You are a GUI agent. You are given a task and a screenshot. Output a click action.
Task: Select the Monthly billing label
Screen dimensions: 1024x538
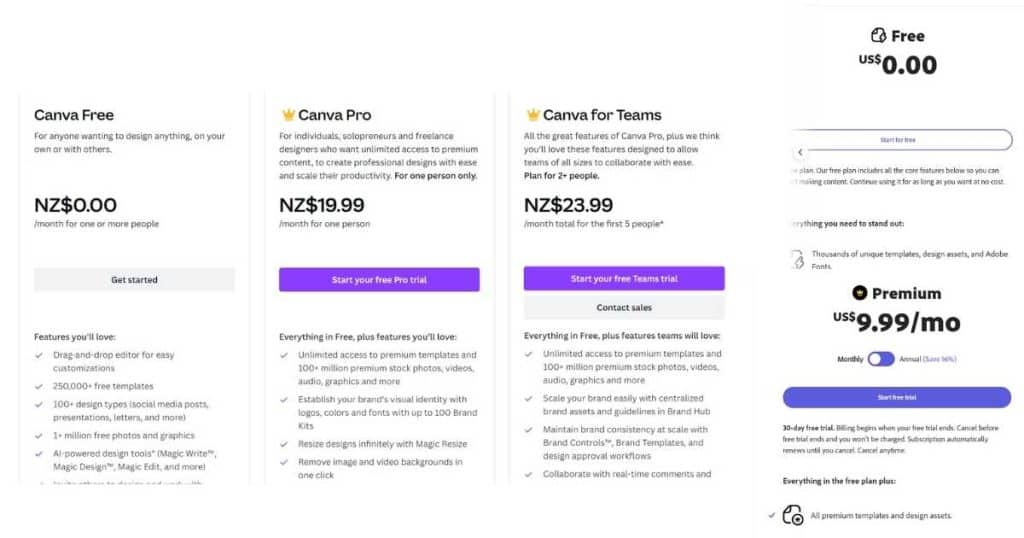[x=848, y=359]
